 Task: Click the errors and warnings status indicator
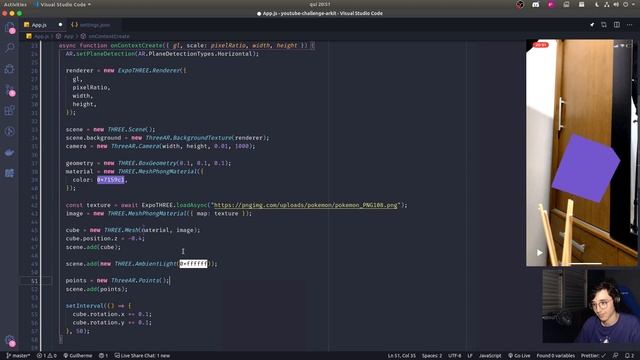[47, 356]
